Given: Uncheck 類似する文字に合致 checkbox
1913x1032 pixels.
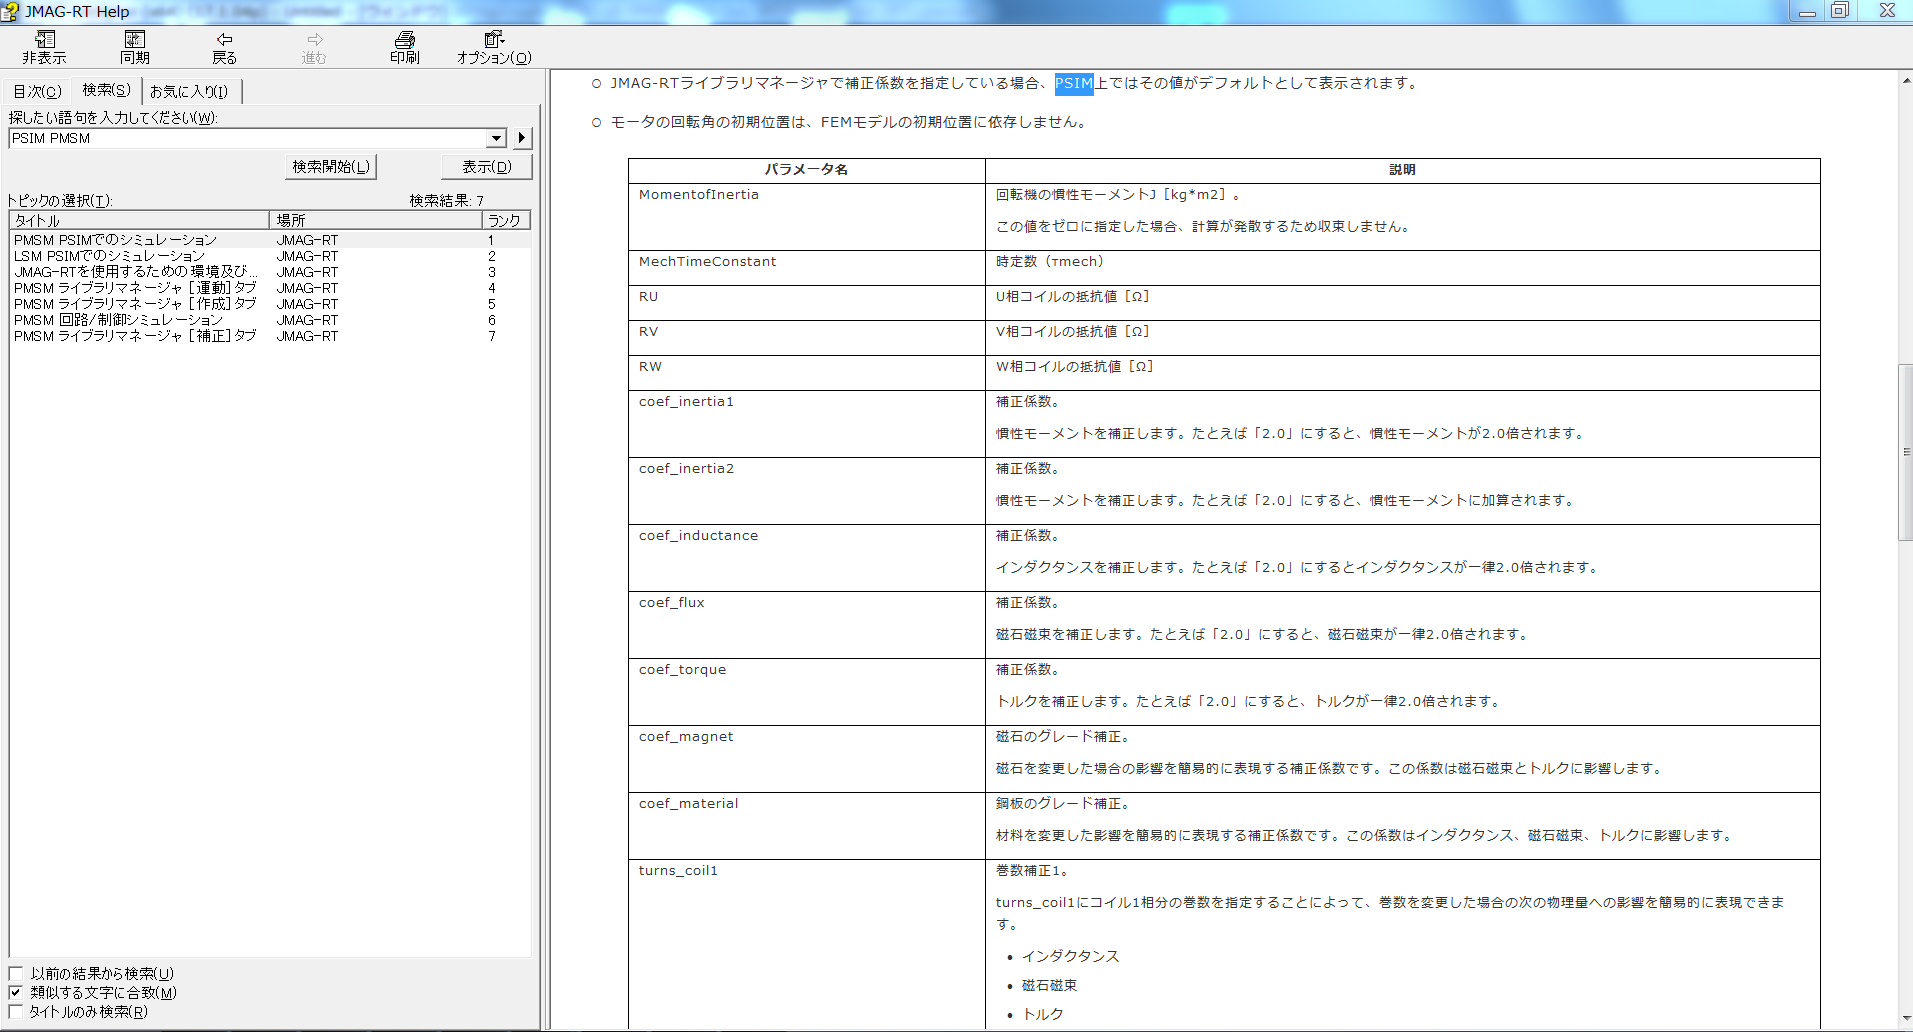Looking at the screenshot, I should click(x=16, y=992).
